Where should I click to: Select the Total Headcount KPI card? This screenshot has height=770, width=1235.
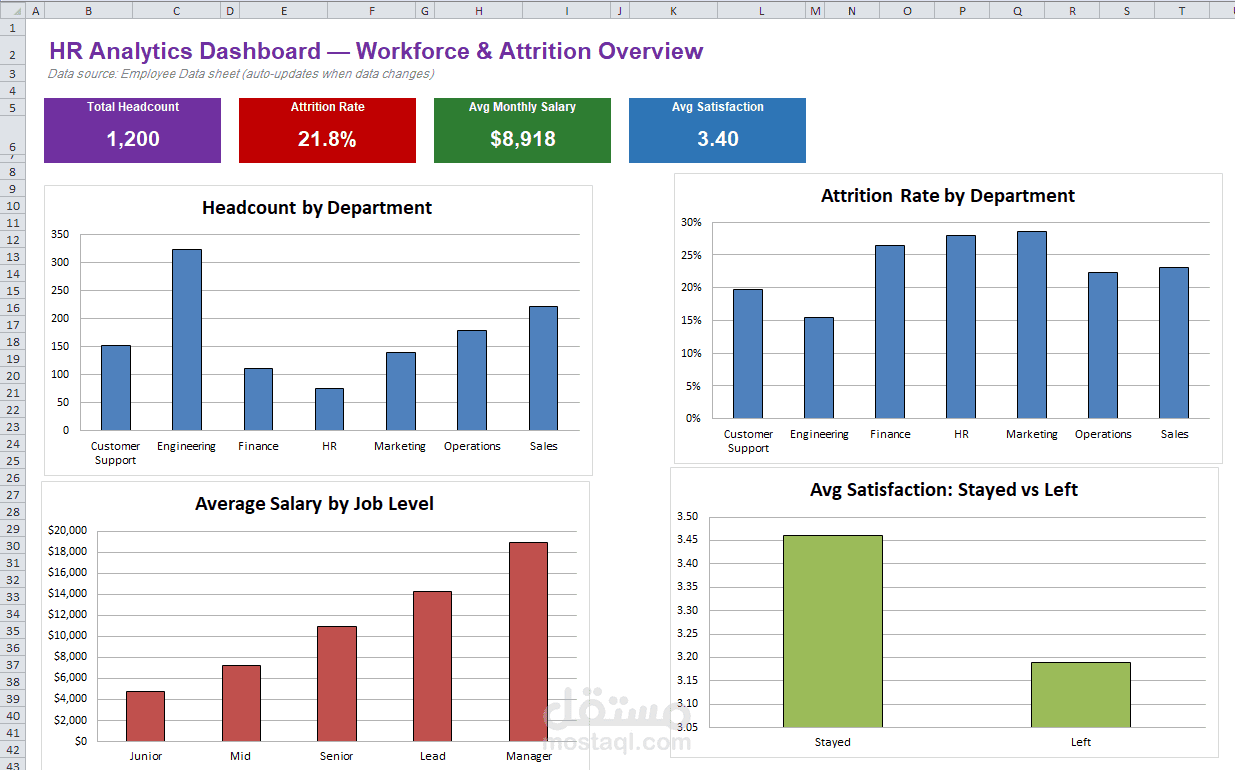(x=132, y=130)
